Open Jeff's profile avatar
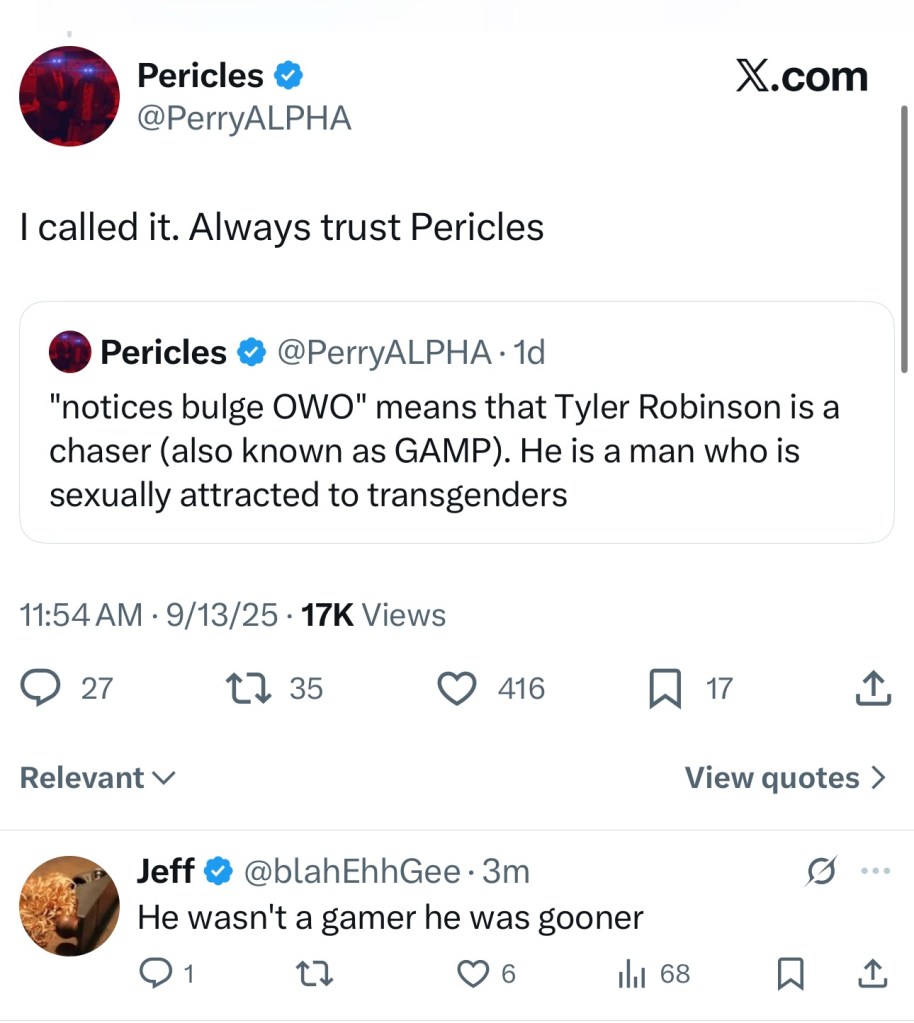This screenshot has height=1023, width=914. 69,906
